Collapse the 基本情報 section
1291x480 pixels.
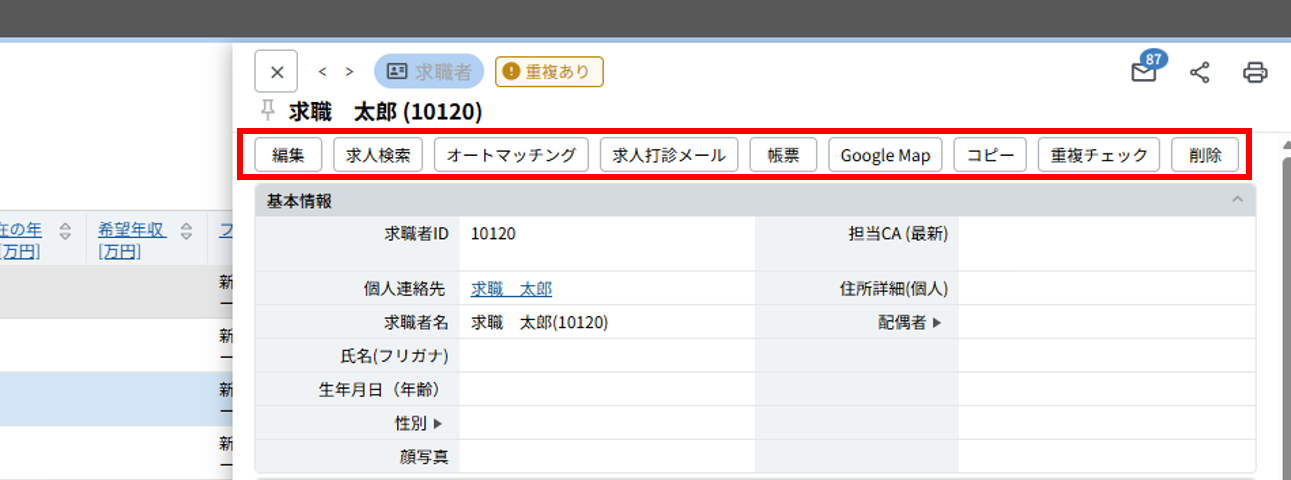click(x=1237, y=200)
